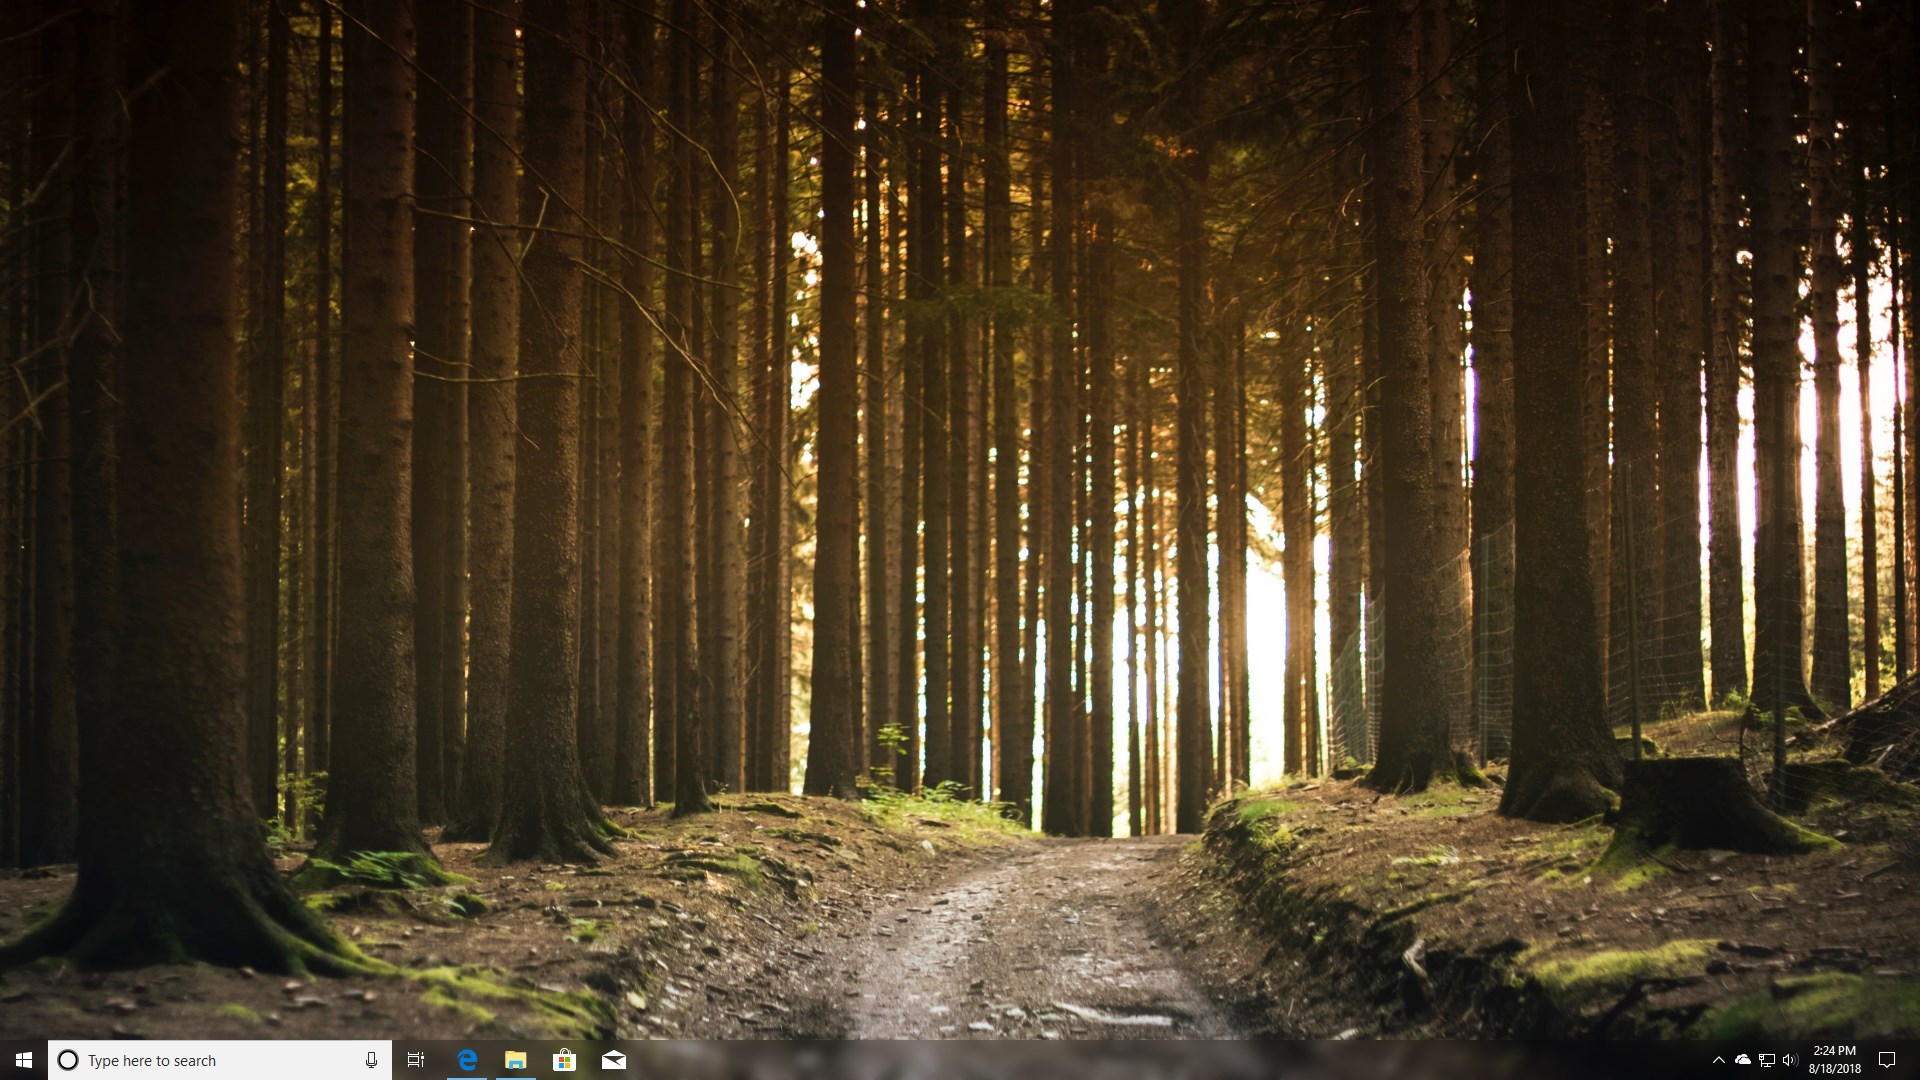Click the 2:24 PM time display
The image size is (1920, 1080).
pos(1833,1052)
